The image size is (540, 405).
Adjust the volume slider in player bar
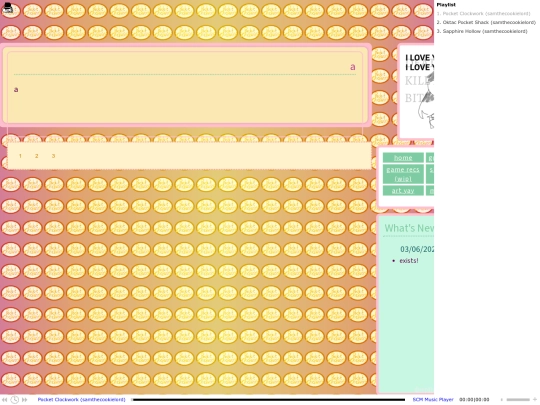coord(518,399)
